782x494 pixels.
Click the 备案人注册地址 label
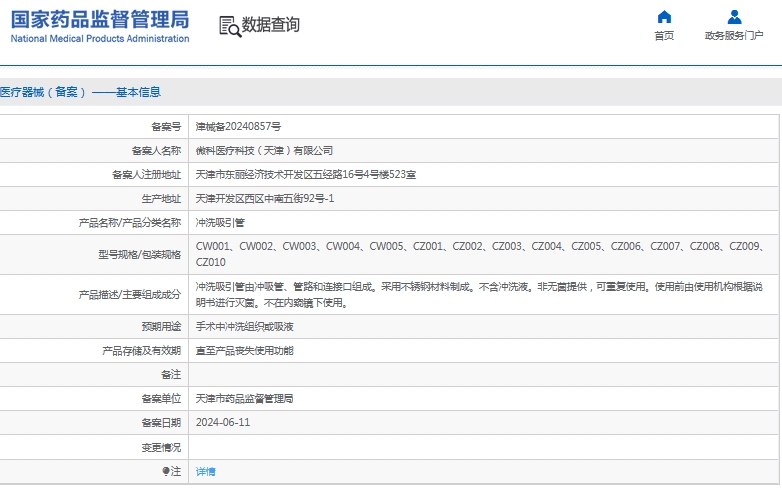[x=146, y=174]
